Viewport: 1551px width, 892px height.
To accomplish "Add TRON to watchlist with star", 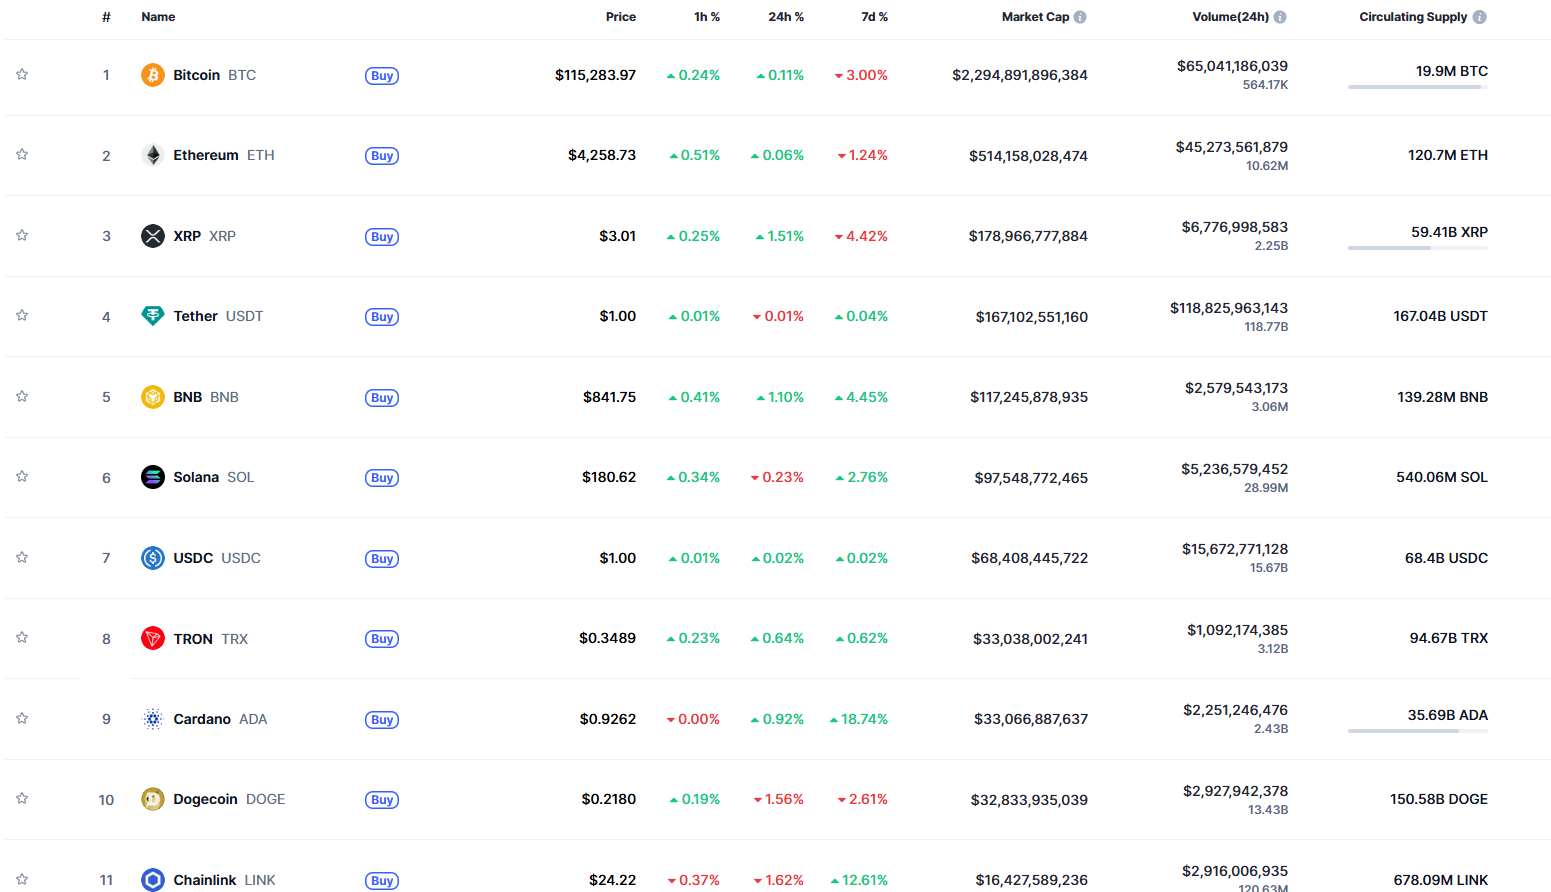I will pyautogui.click(x=22, y=637).
